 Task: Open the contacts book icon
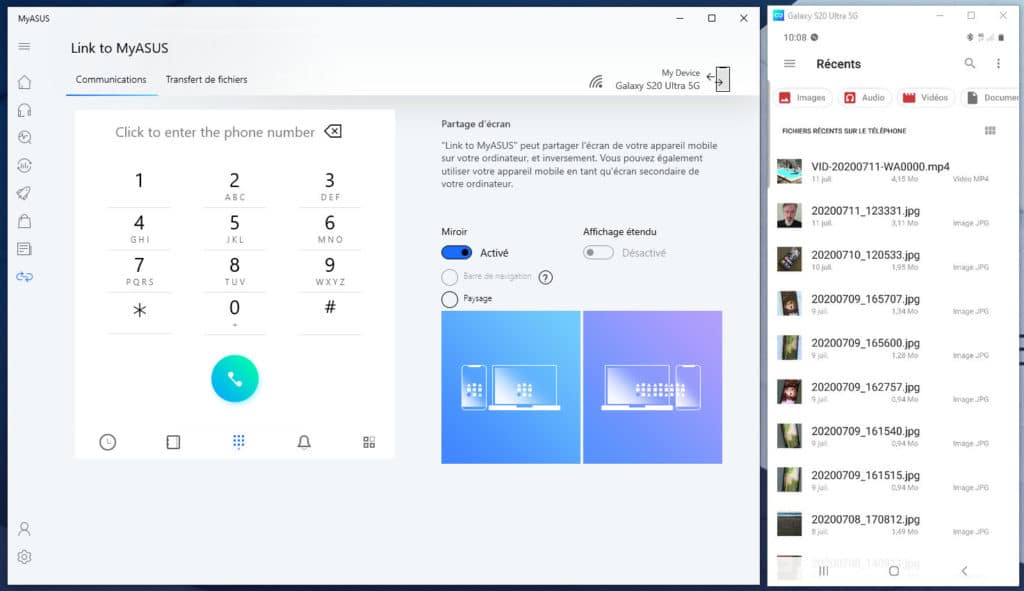coord(173,442)
